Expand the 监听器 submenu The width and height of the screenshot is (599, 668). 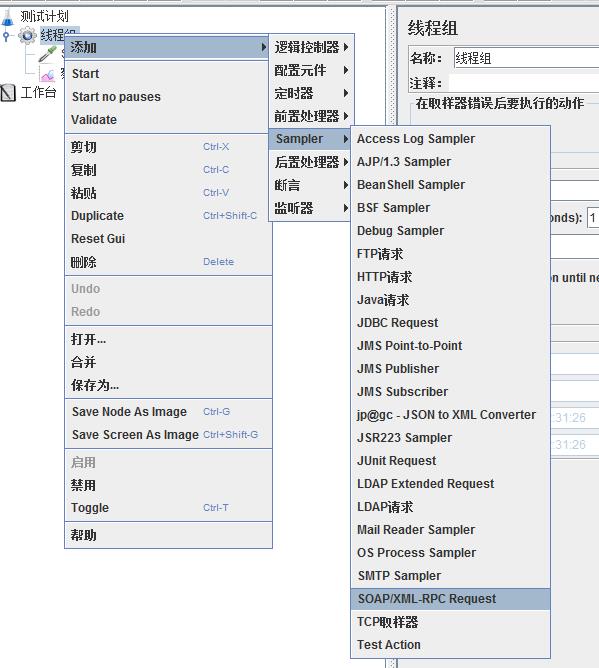pos(311,208)
